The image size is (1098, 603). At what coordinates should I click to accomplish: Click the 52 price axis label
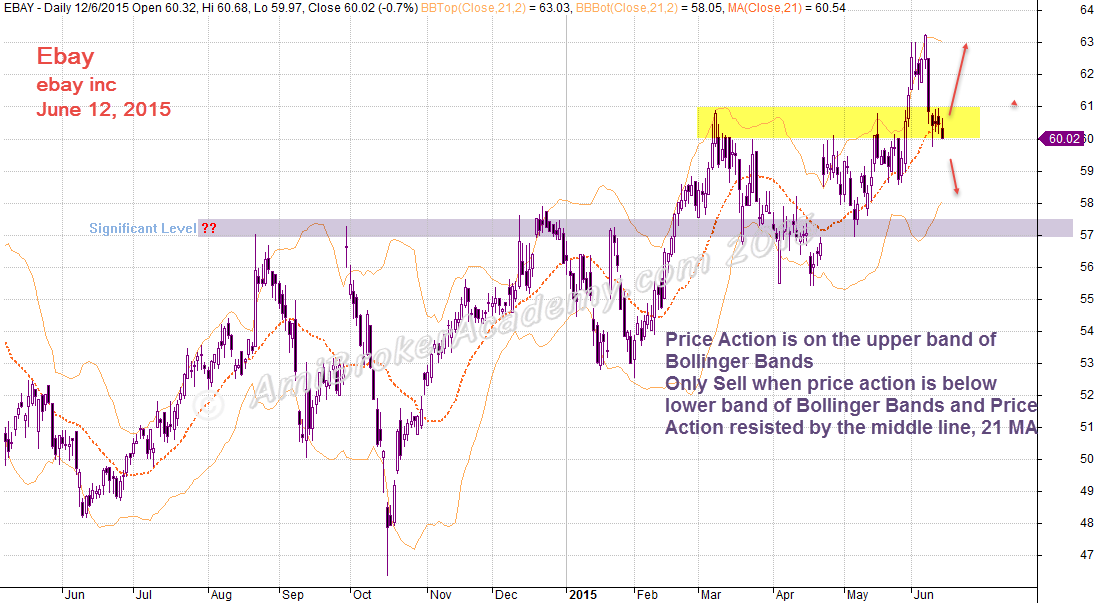[x=1087, y=395]
